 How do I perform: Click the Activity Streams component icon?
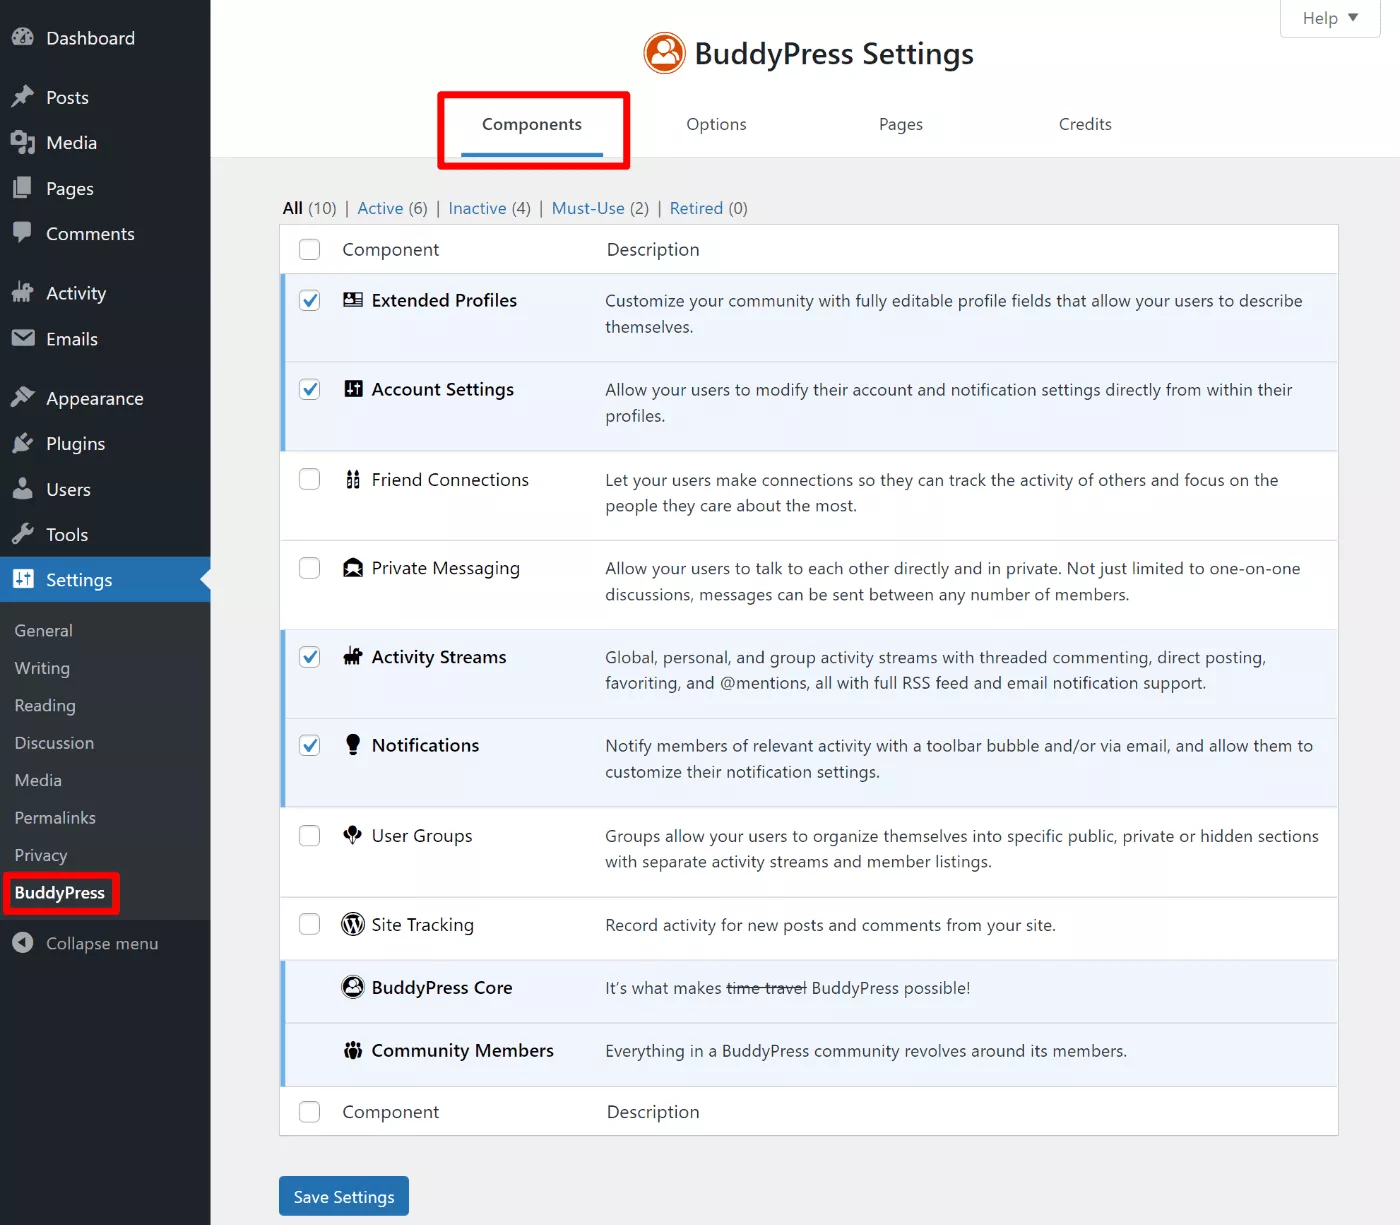pos(353,656)
